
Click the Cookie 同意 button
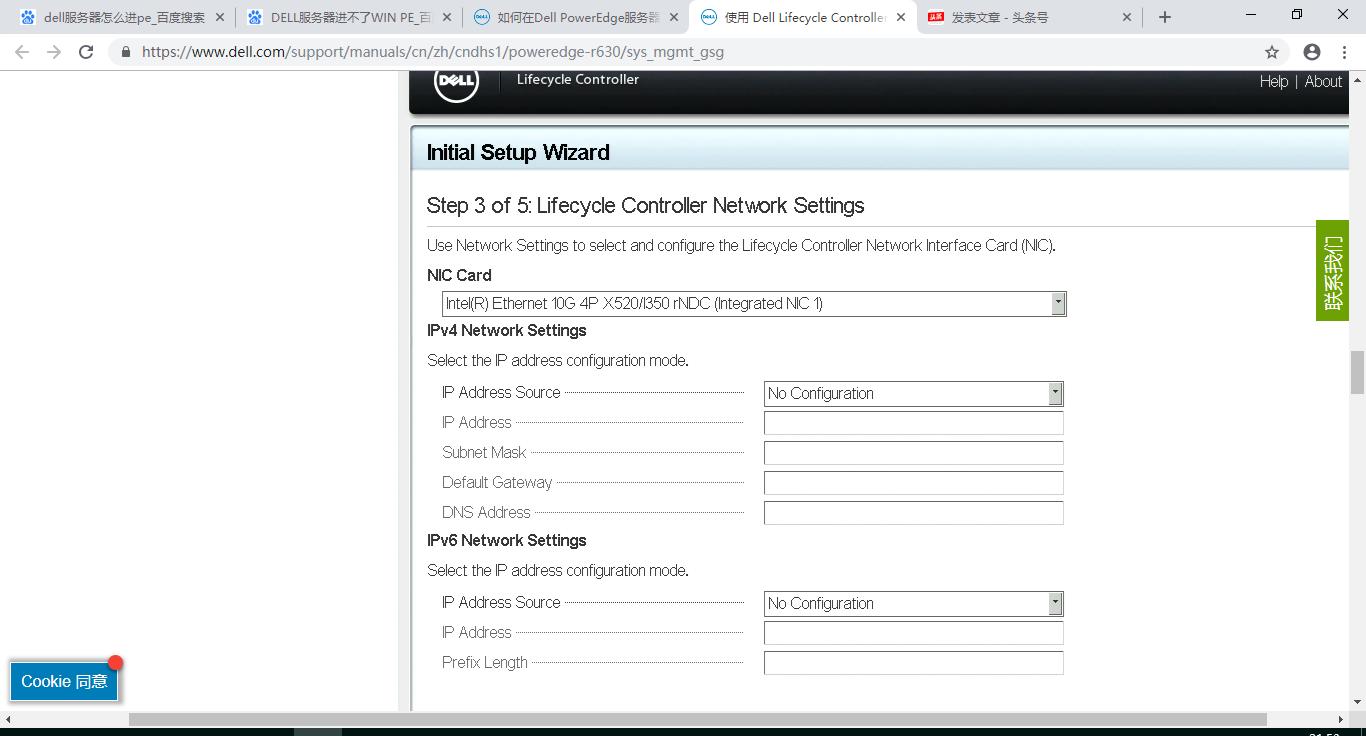click(64, 681)
